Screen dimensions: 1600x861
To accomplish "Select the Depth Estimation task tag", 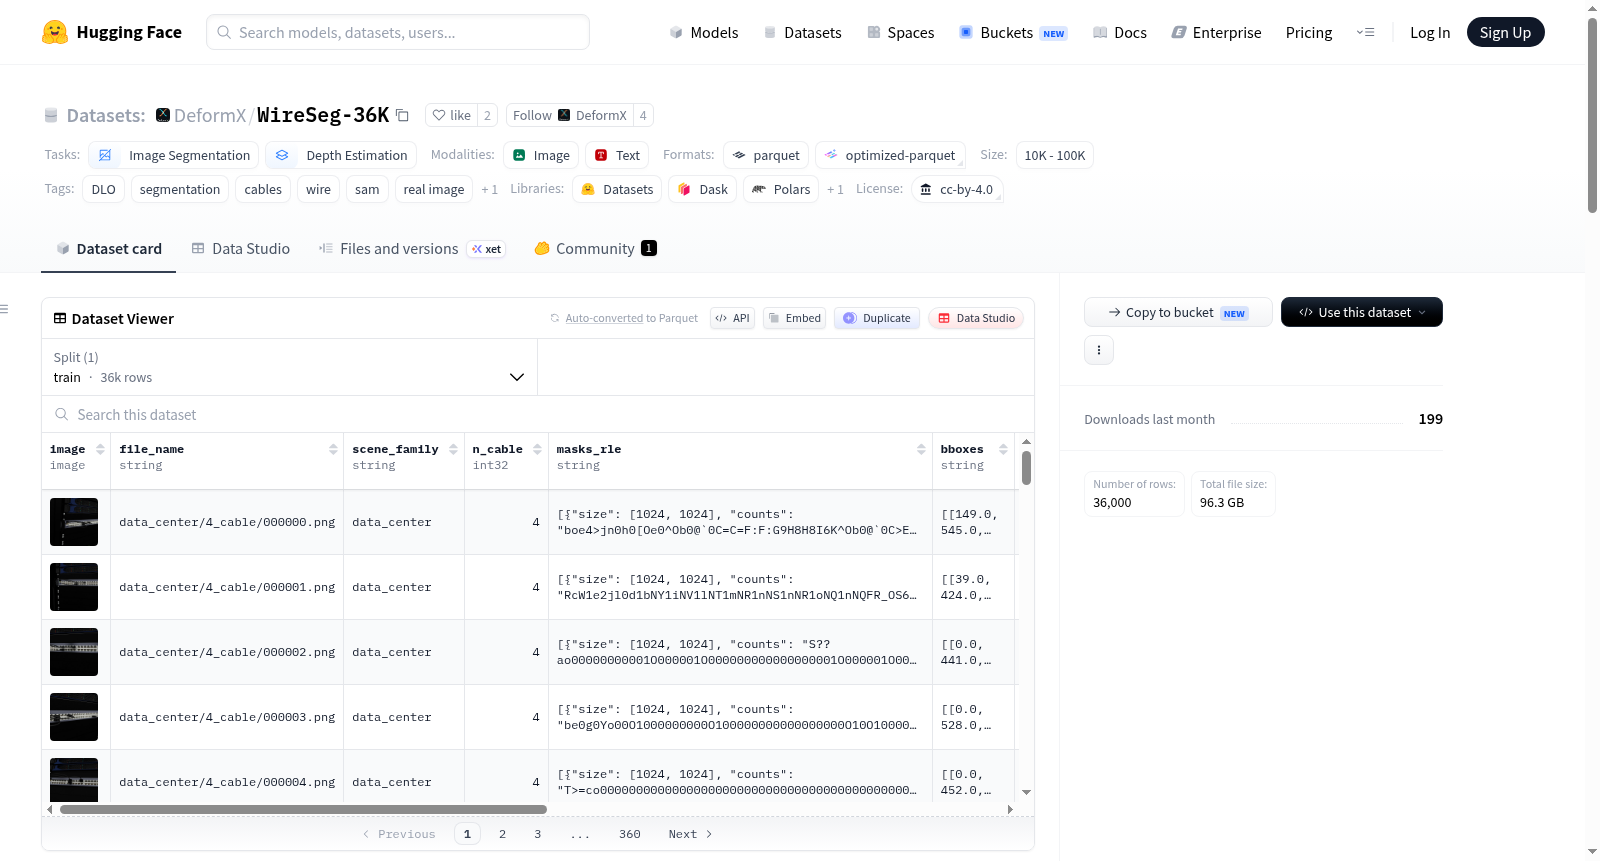I will coord(341,155).
